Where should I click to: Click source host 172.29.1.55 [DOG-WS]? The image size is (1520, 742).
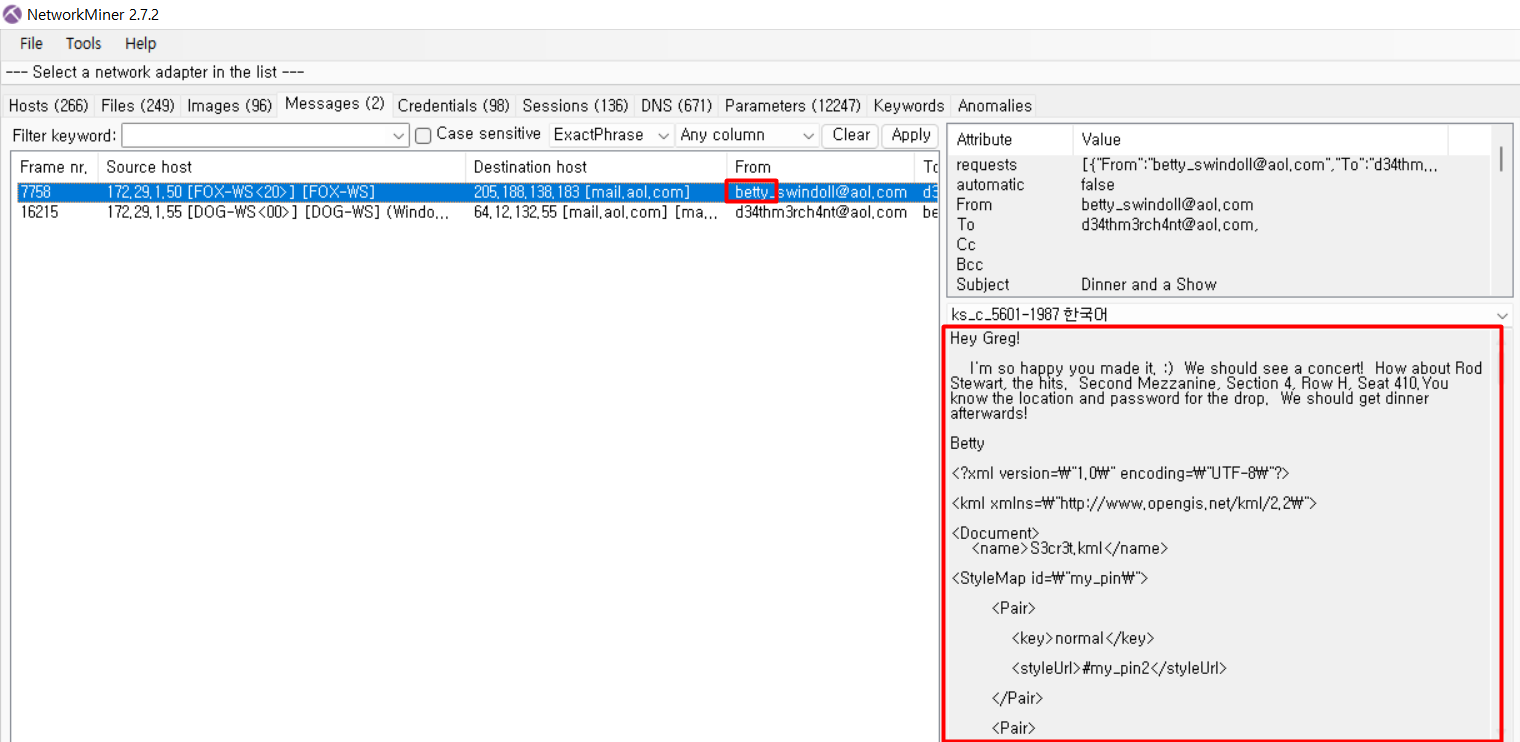pos(279,212)
